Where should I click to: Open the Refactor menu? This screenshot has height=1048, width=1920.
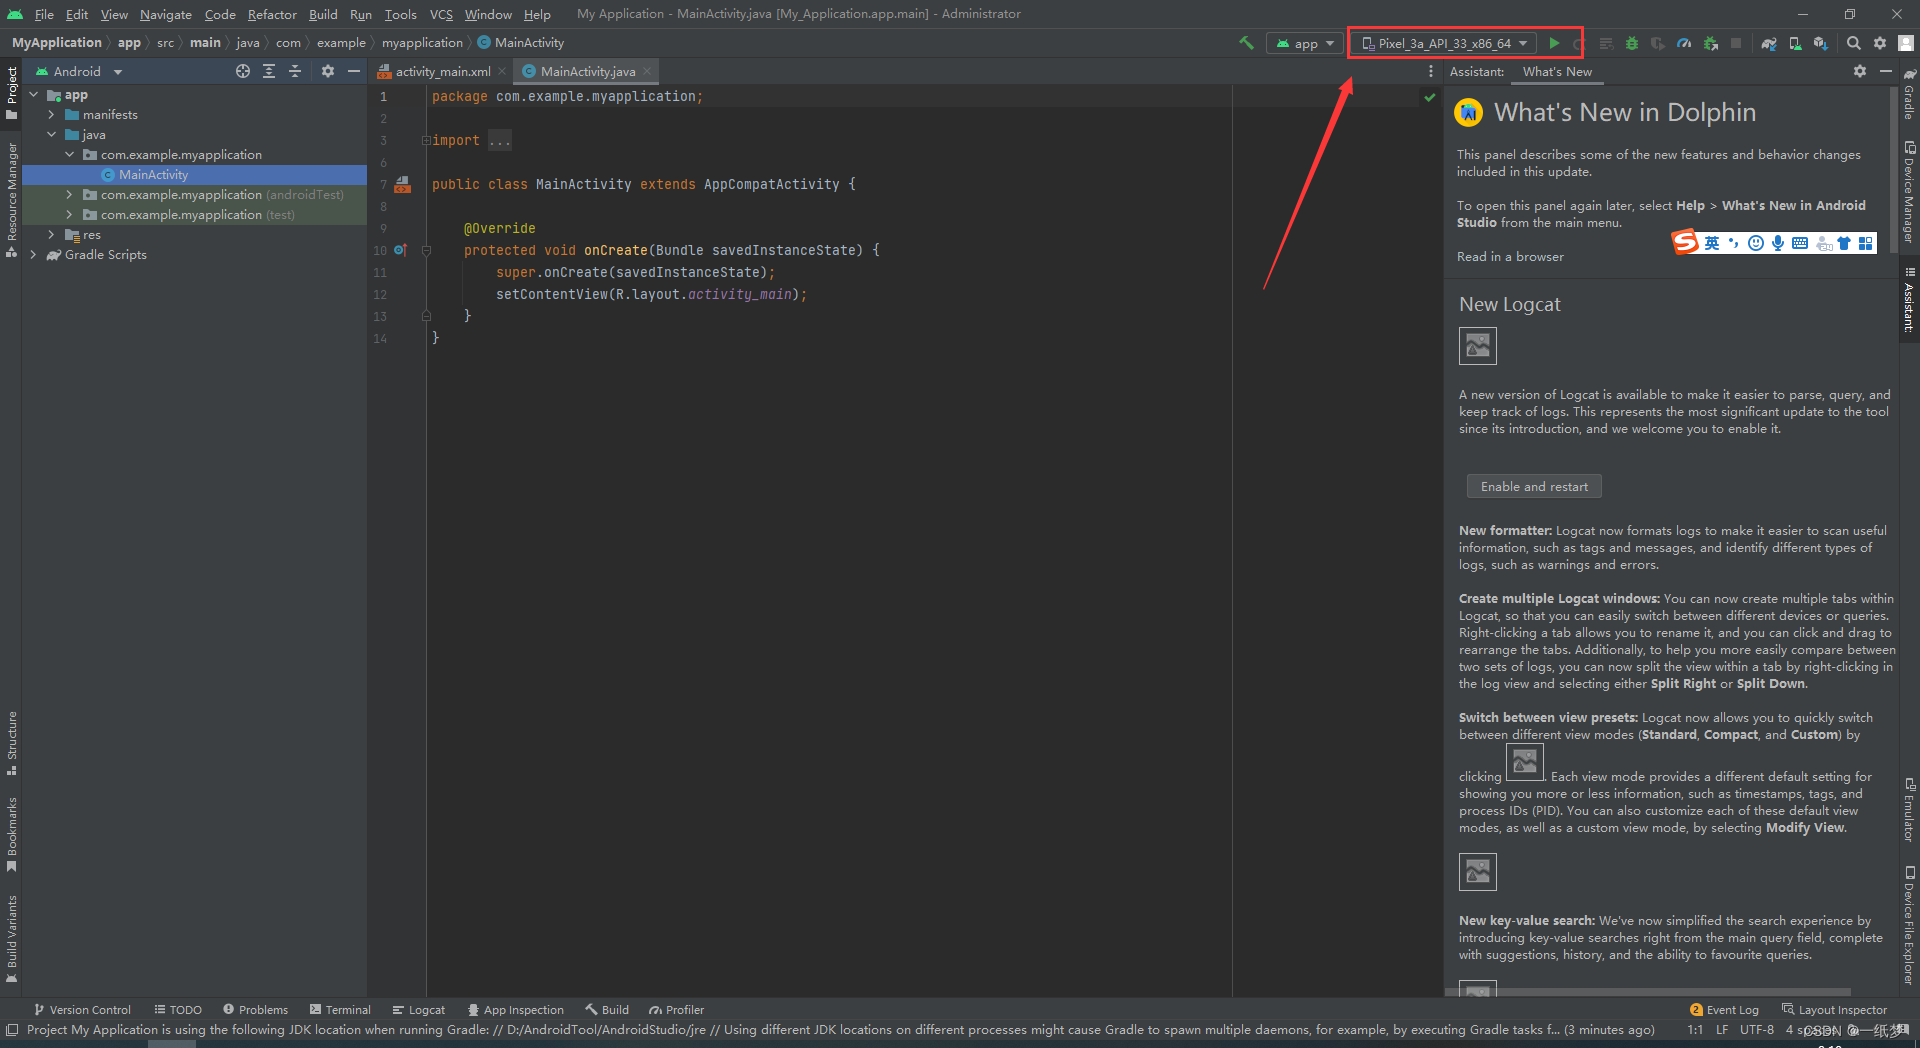click(x=272, y=14)
